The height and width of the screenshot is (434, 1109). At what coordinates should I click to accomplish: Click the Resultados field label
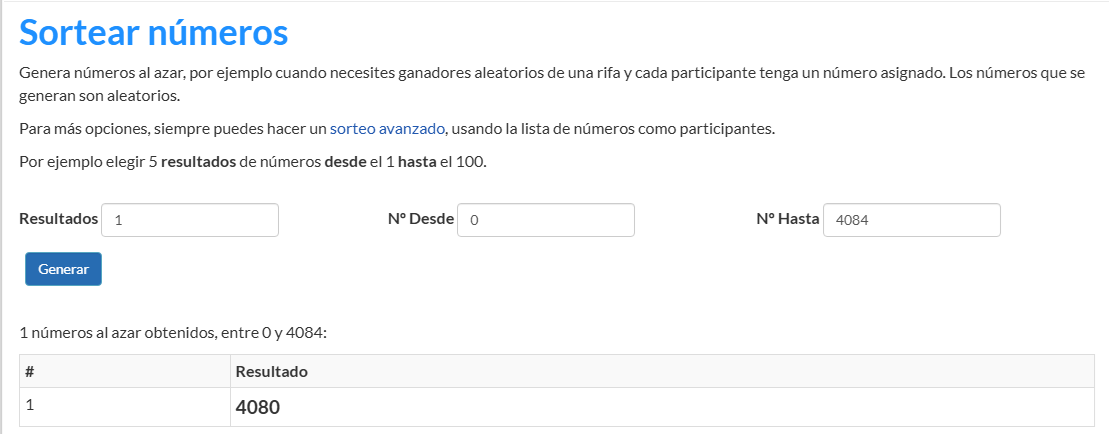[x=59, y=219]
